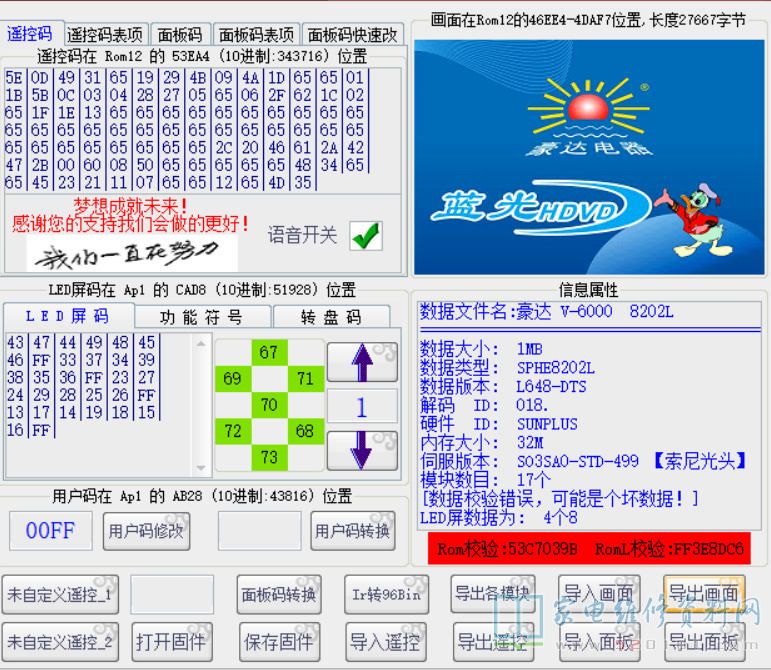Click the LED code list scroll-up arrow

(x=201, y=344)
